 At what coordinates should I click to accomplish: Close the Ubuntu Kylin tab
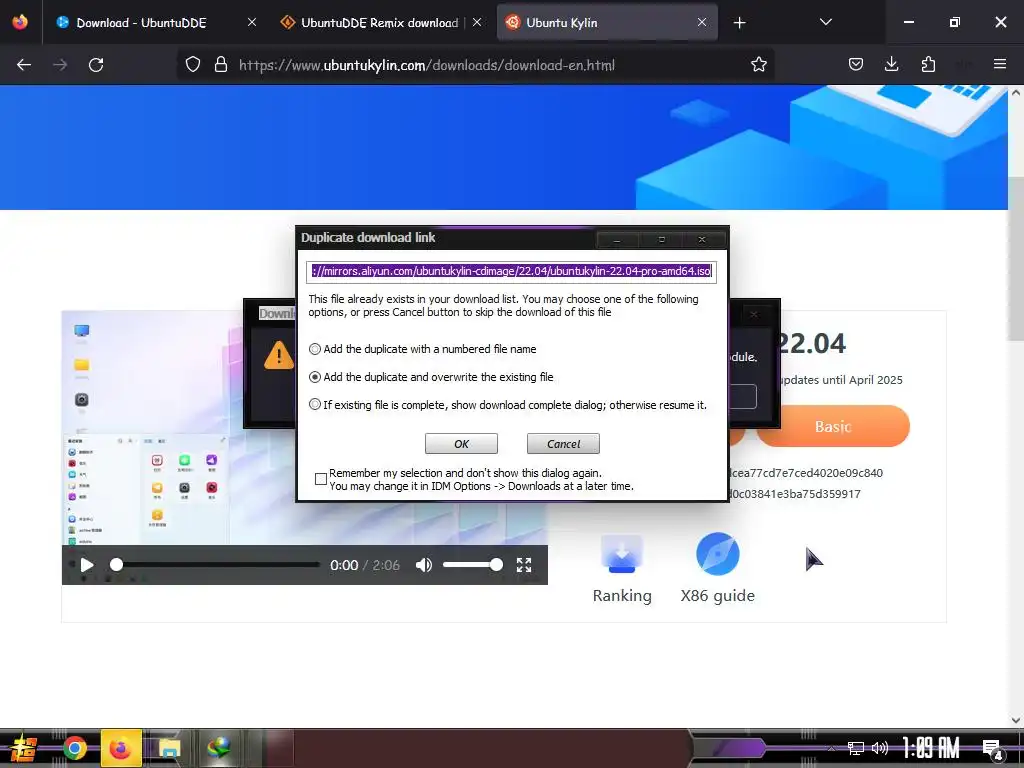701,22
